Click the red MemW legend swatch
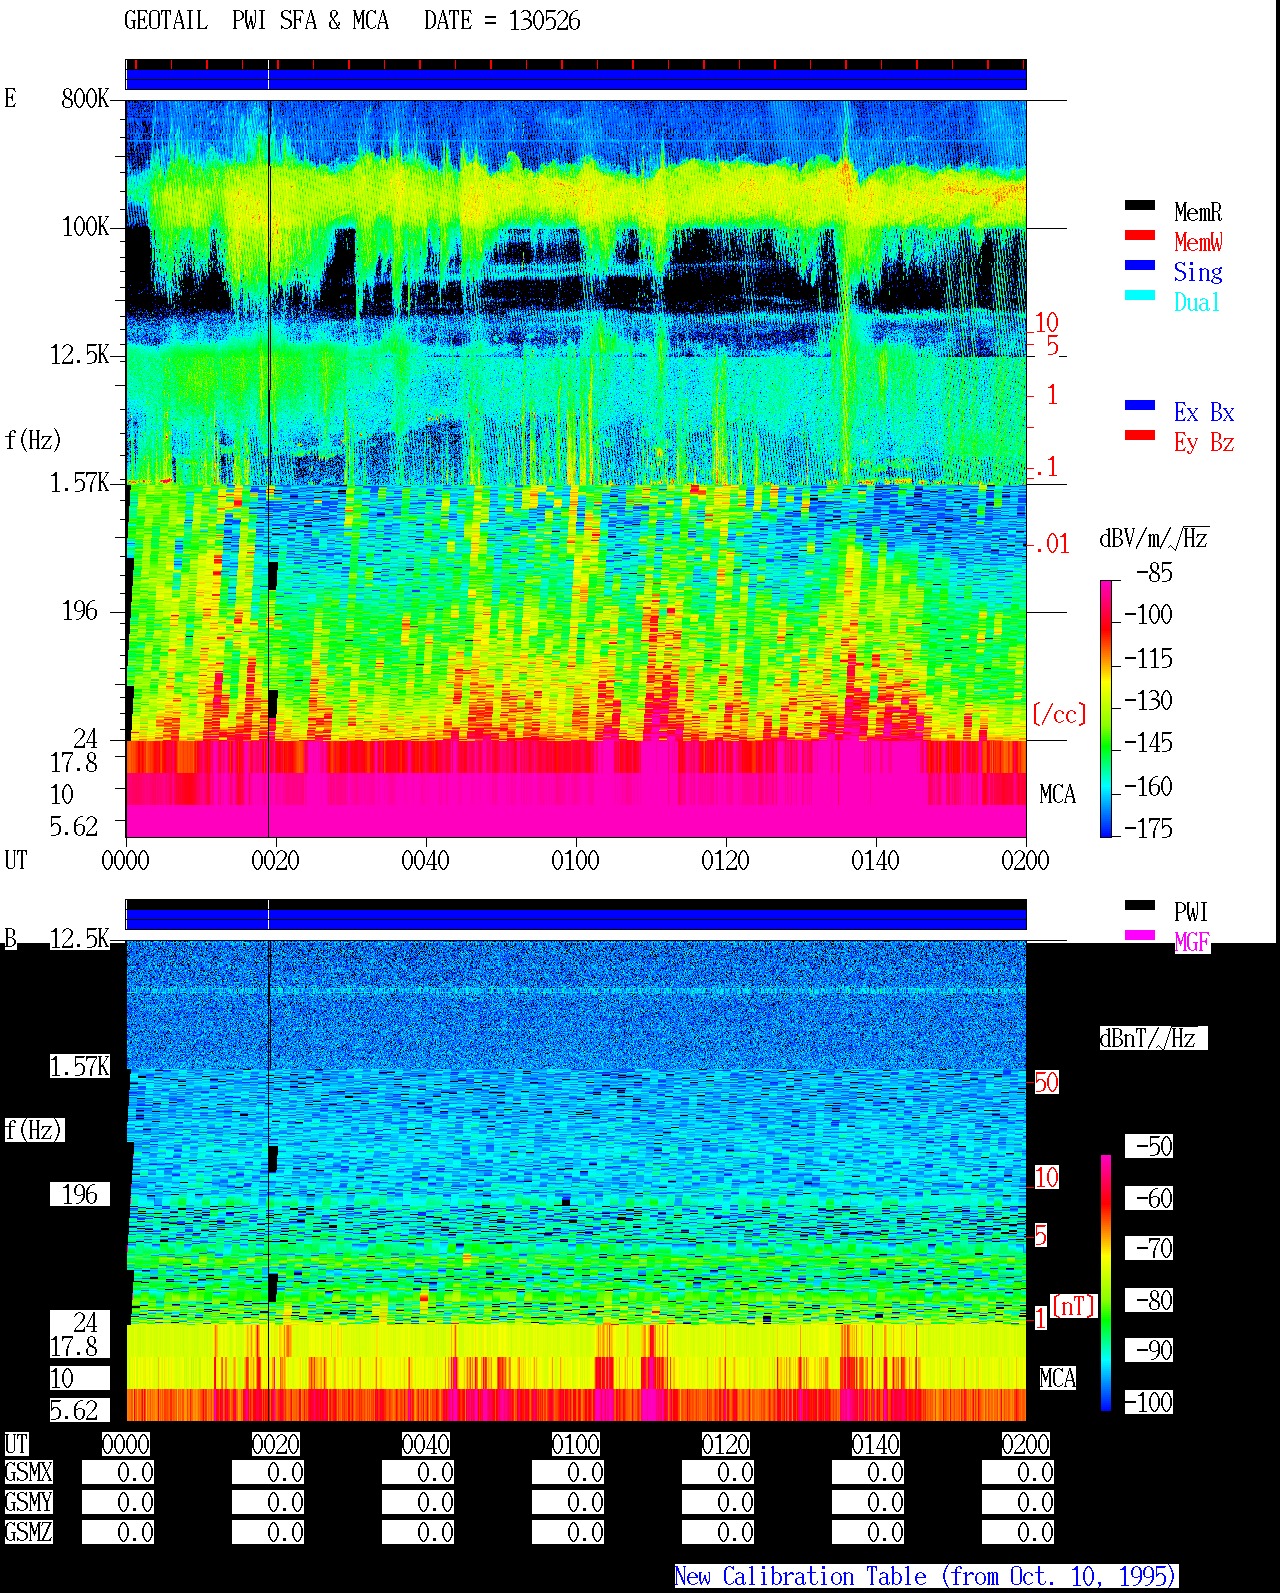The image size is (1280, 1593). [x=1139, y=236]
